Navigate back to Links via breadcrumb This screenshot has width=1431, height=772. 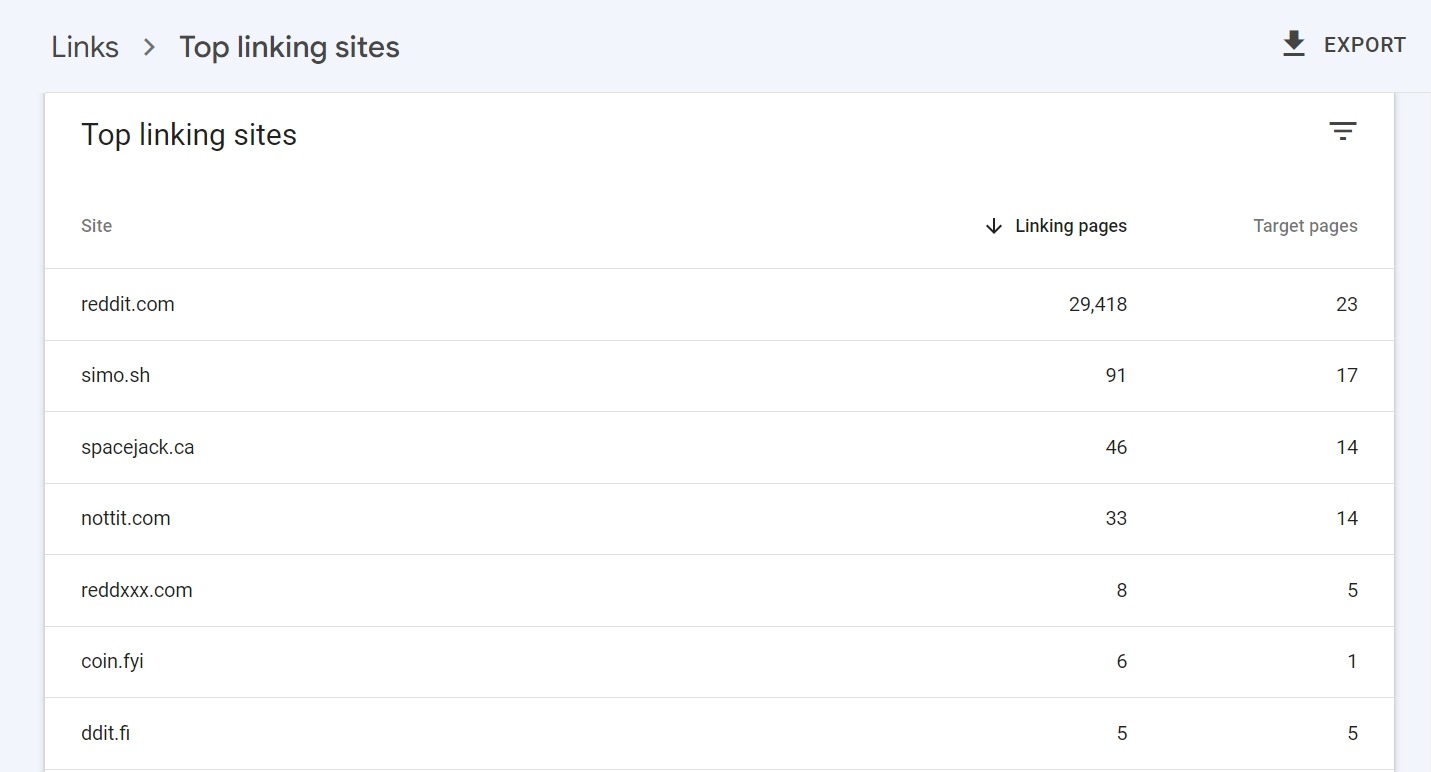click(85, 46)
